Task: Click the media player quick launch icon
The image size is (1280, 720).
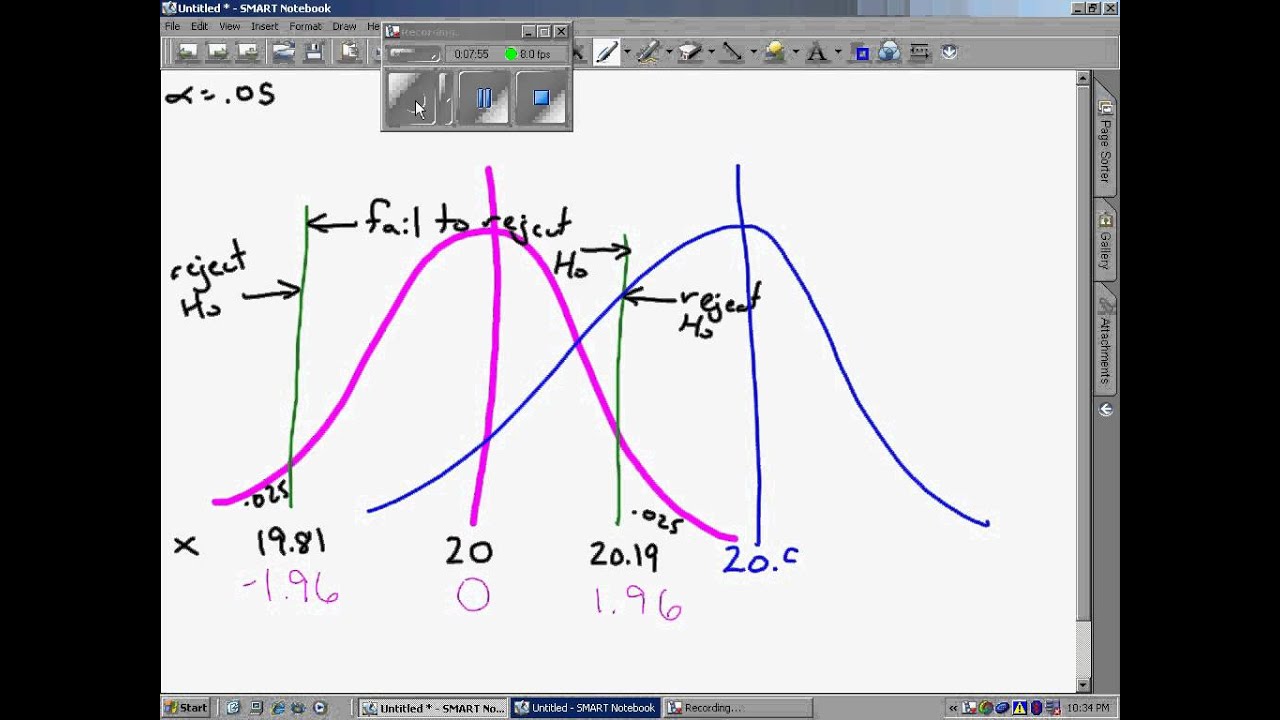Action: click(x=320, y=708)
